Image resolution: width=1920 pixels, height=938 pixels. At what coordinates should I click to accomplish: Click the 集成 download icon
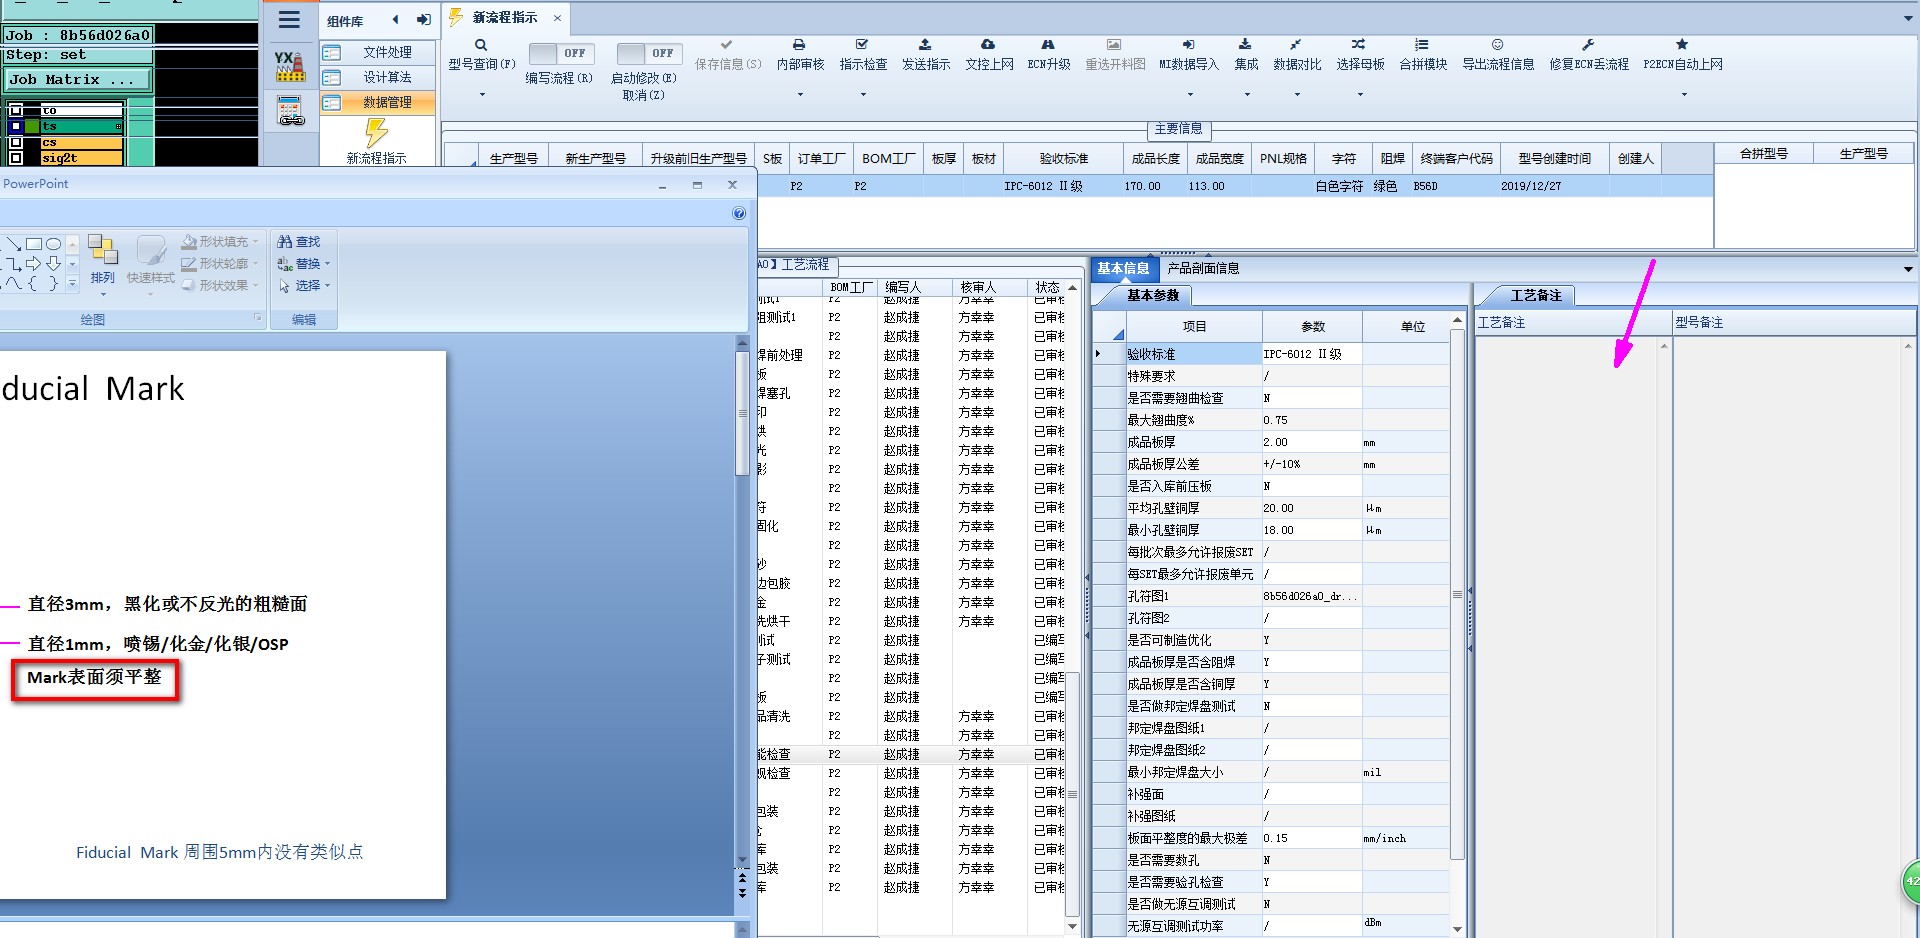click(x=1245, y=45)
